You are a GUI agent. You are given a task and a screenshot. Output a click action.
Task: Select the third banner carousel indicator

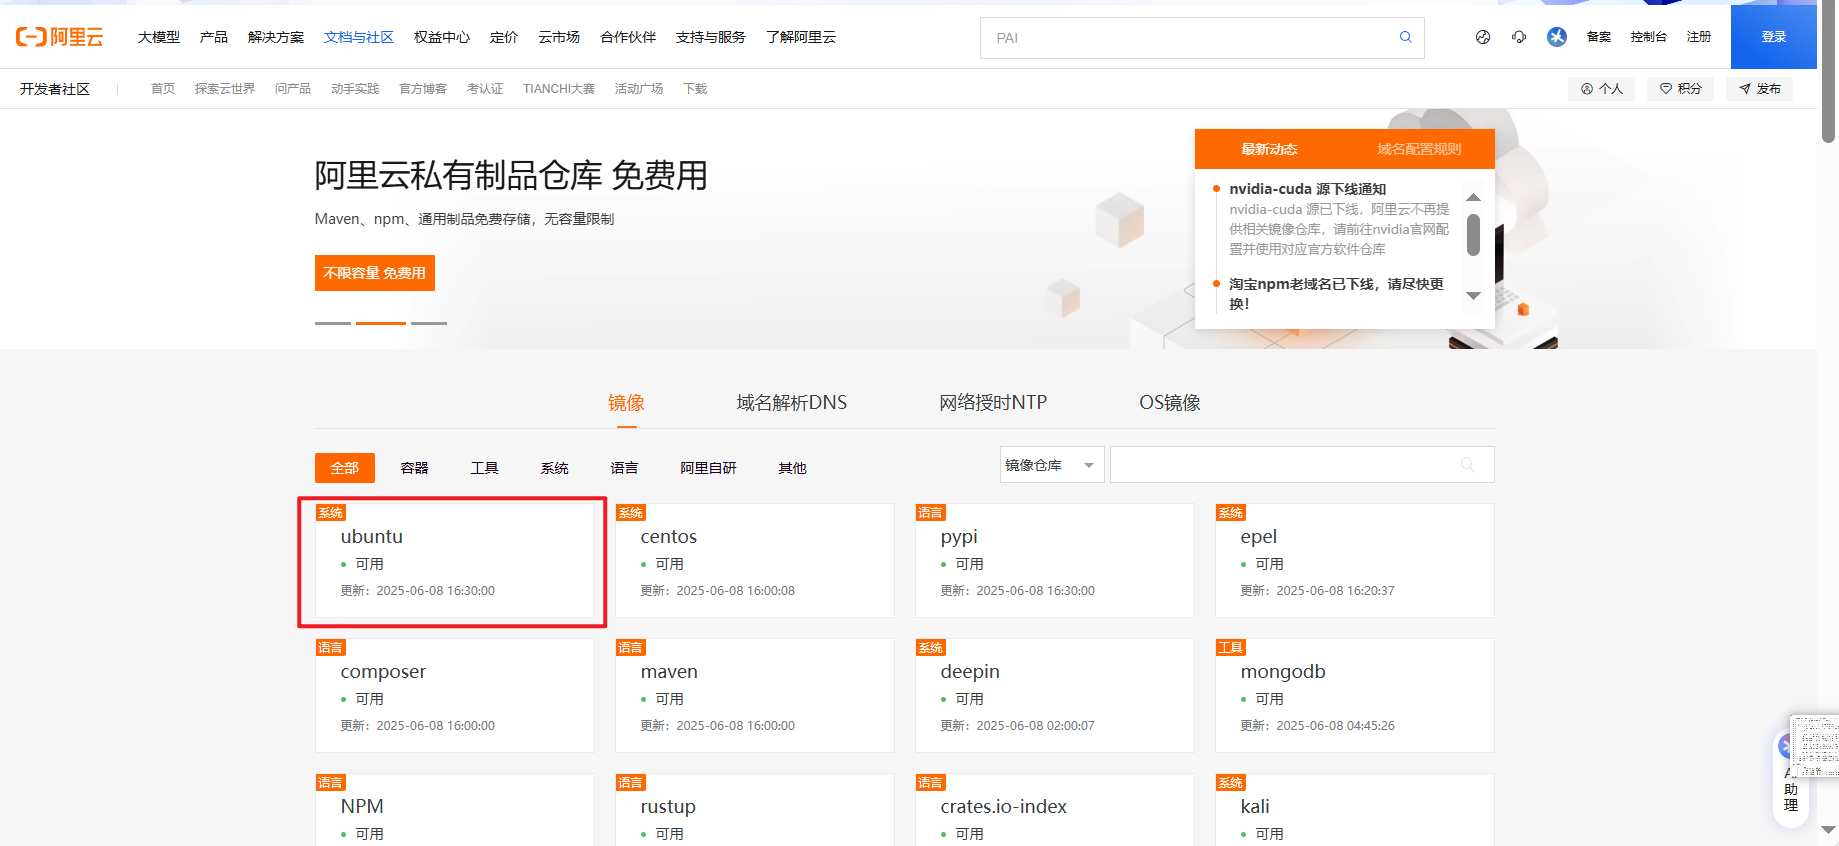pos(429,323)
